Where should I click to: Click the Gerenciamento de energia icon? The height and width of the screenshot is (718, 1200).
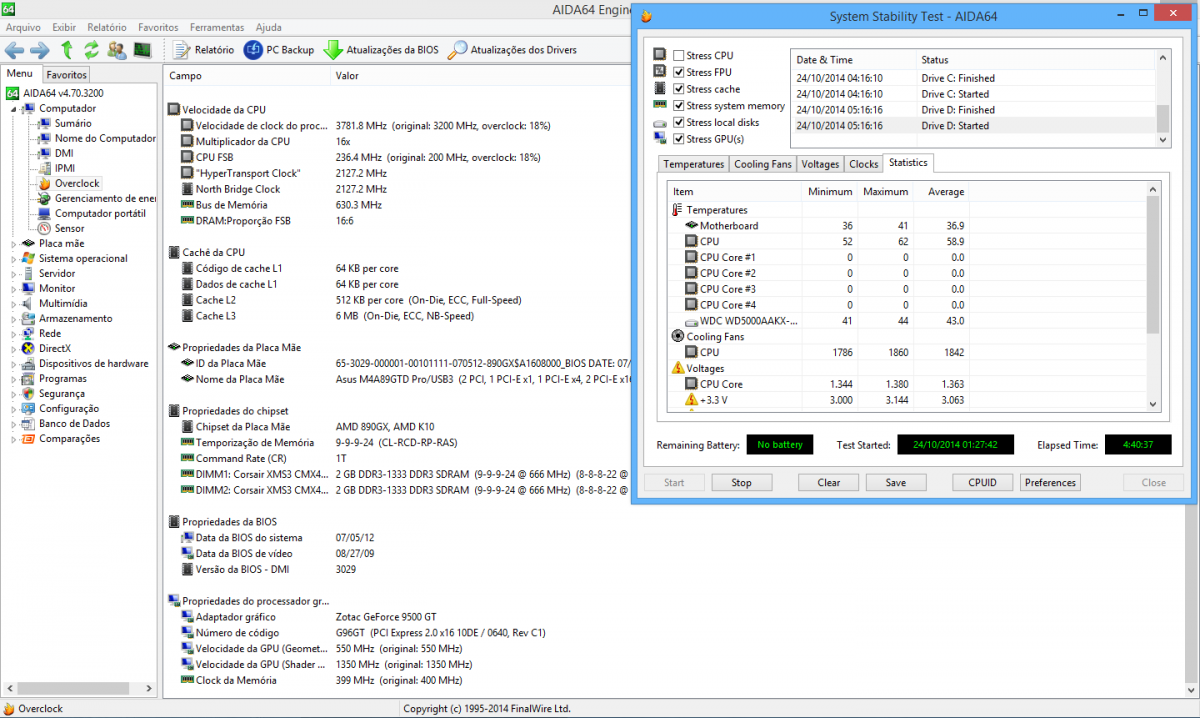(45, 198)
